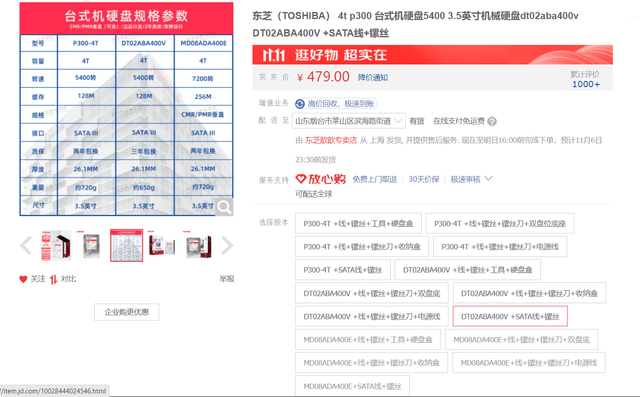Open the first product thumbnail with packaging

(56, 246)
